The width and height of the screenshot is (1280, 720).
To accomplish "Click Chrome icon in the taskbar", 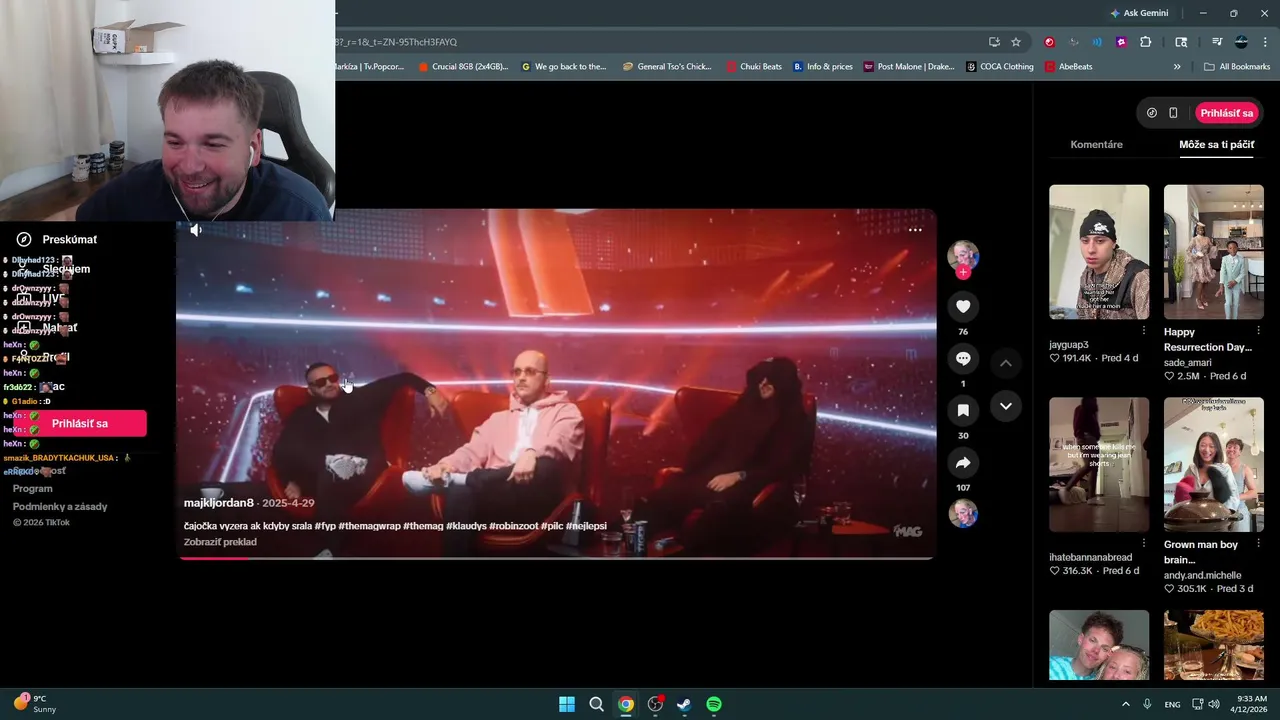I will [x=625, y=704].
